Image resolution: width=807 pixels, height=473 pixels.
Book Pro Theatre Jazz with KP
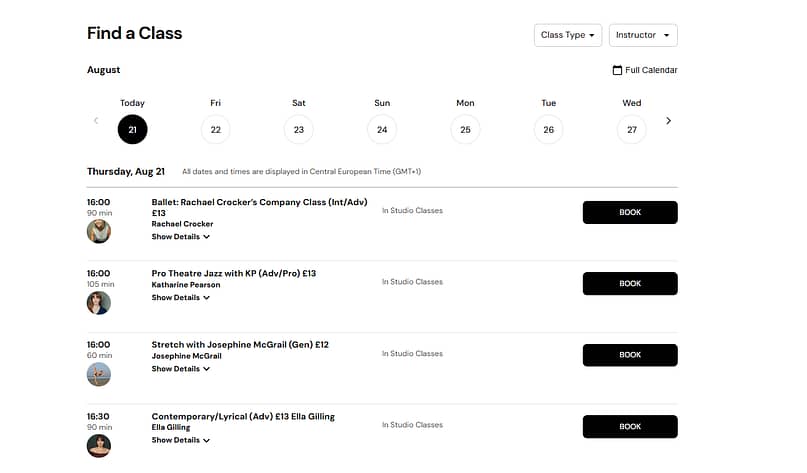pos(630,284)
